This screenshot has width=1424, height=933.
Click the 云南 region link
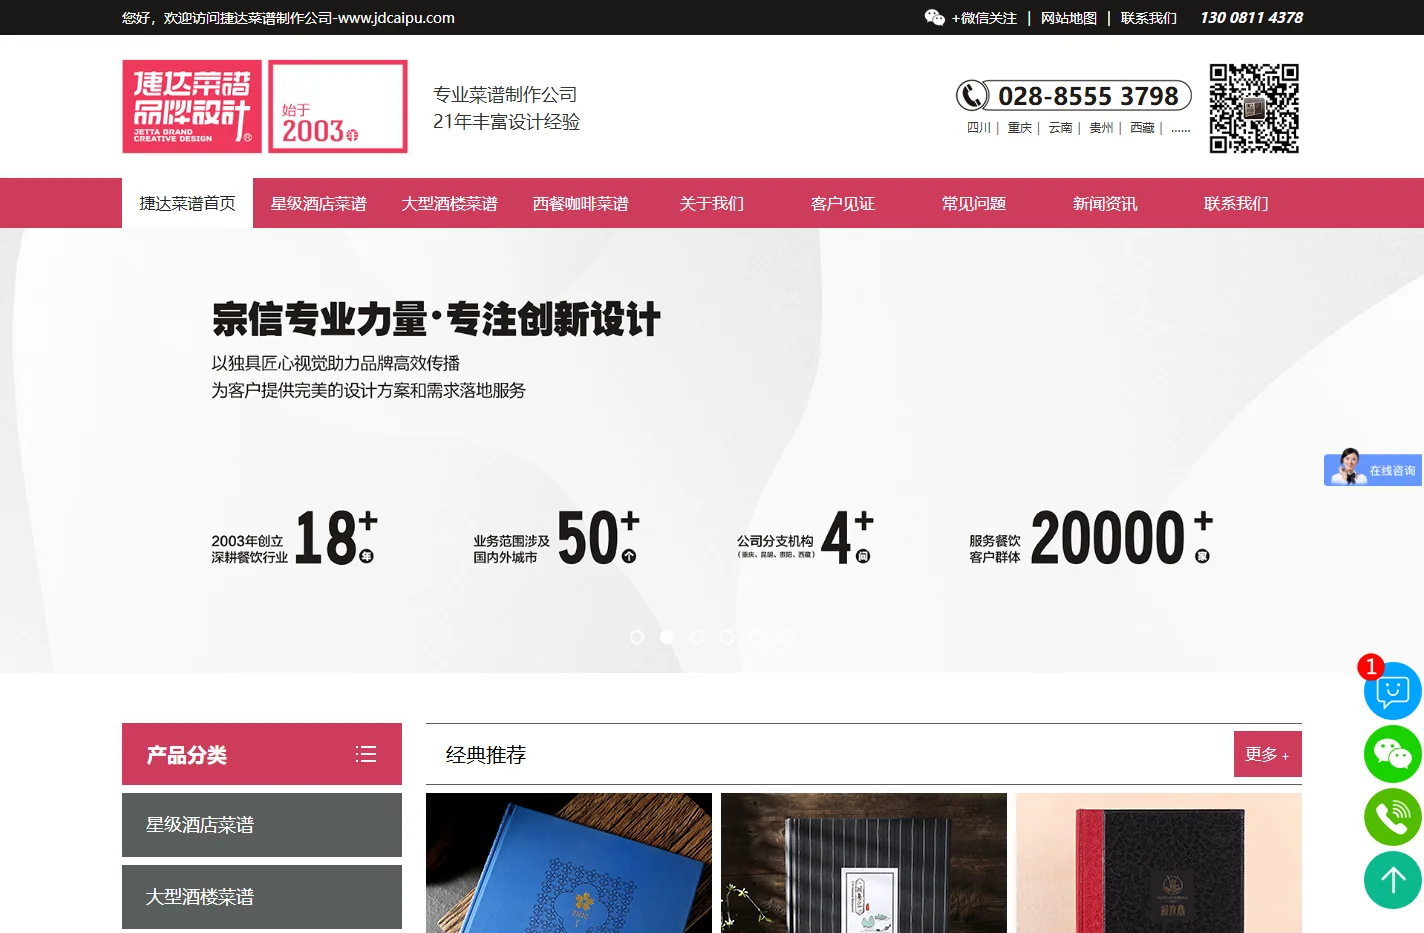pyautogui.click(x=1061, y=128)
